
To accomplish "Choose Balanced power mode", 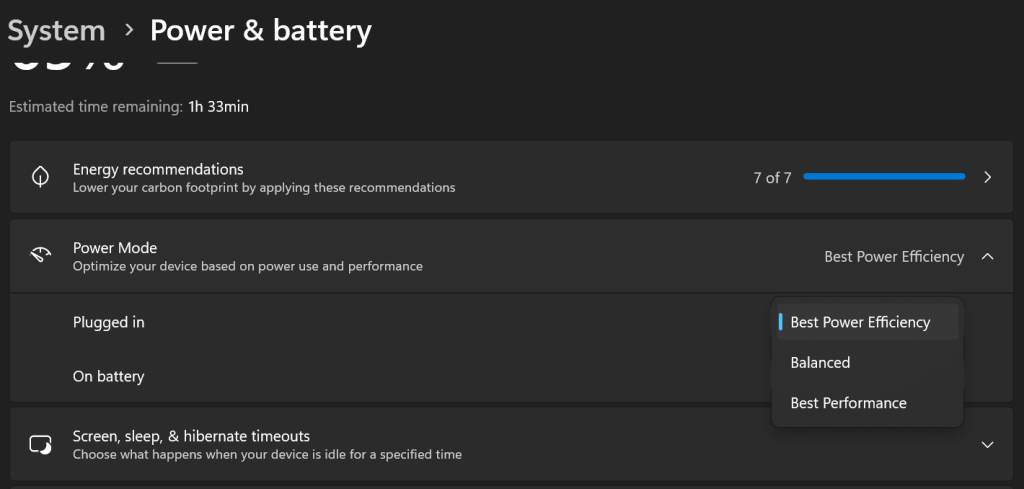I will (x=820, y=362).
